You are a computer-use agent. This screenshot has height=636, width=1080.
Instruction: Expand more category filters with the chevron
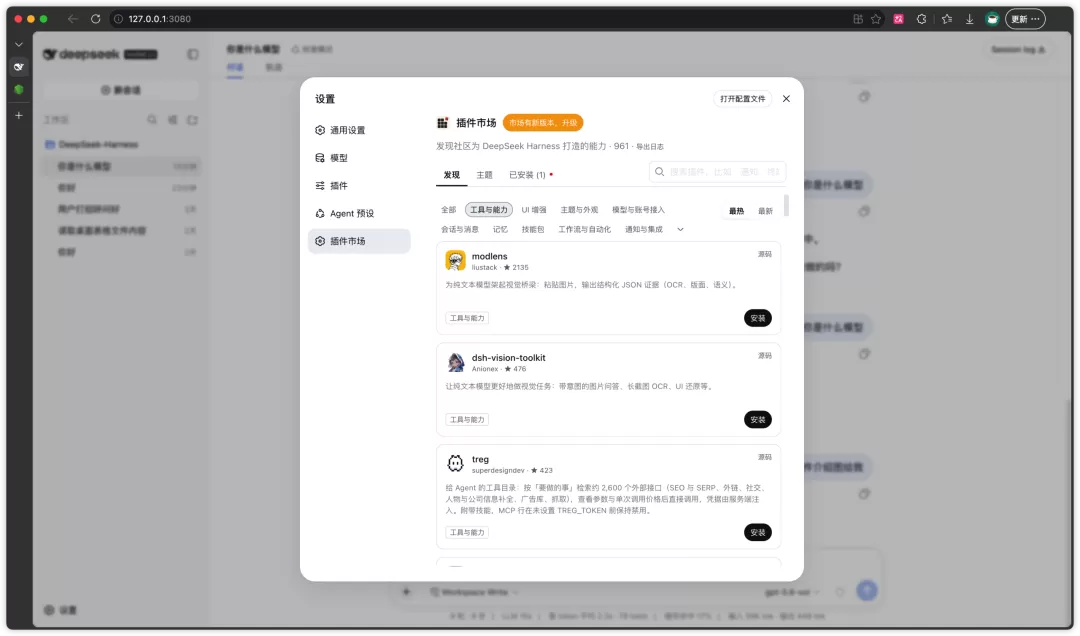(680, 229)
